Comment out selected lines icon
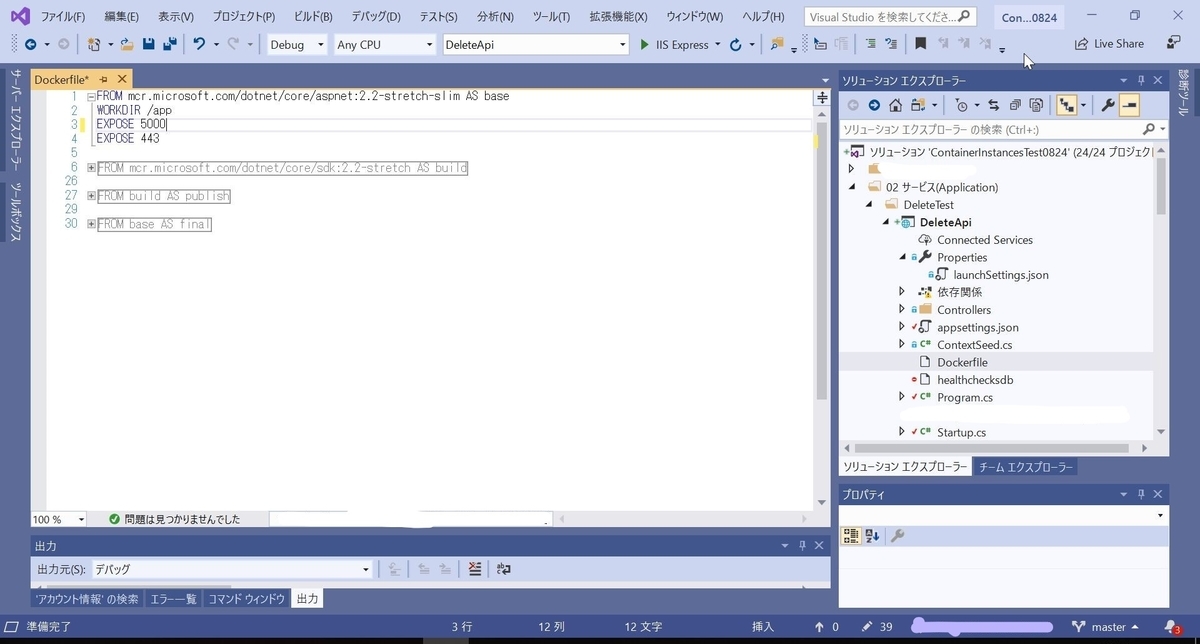This screenshot has width=1200, height=644. click(870, 44)
